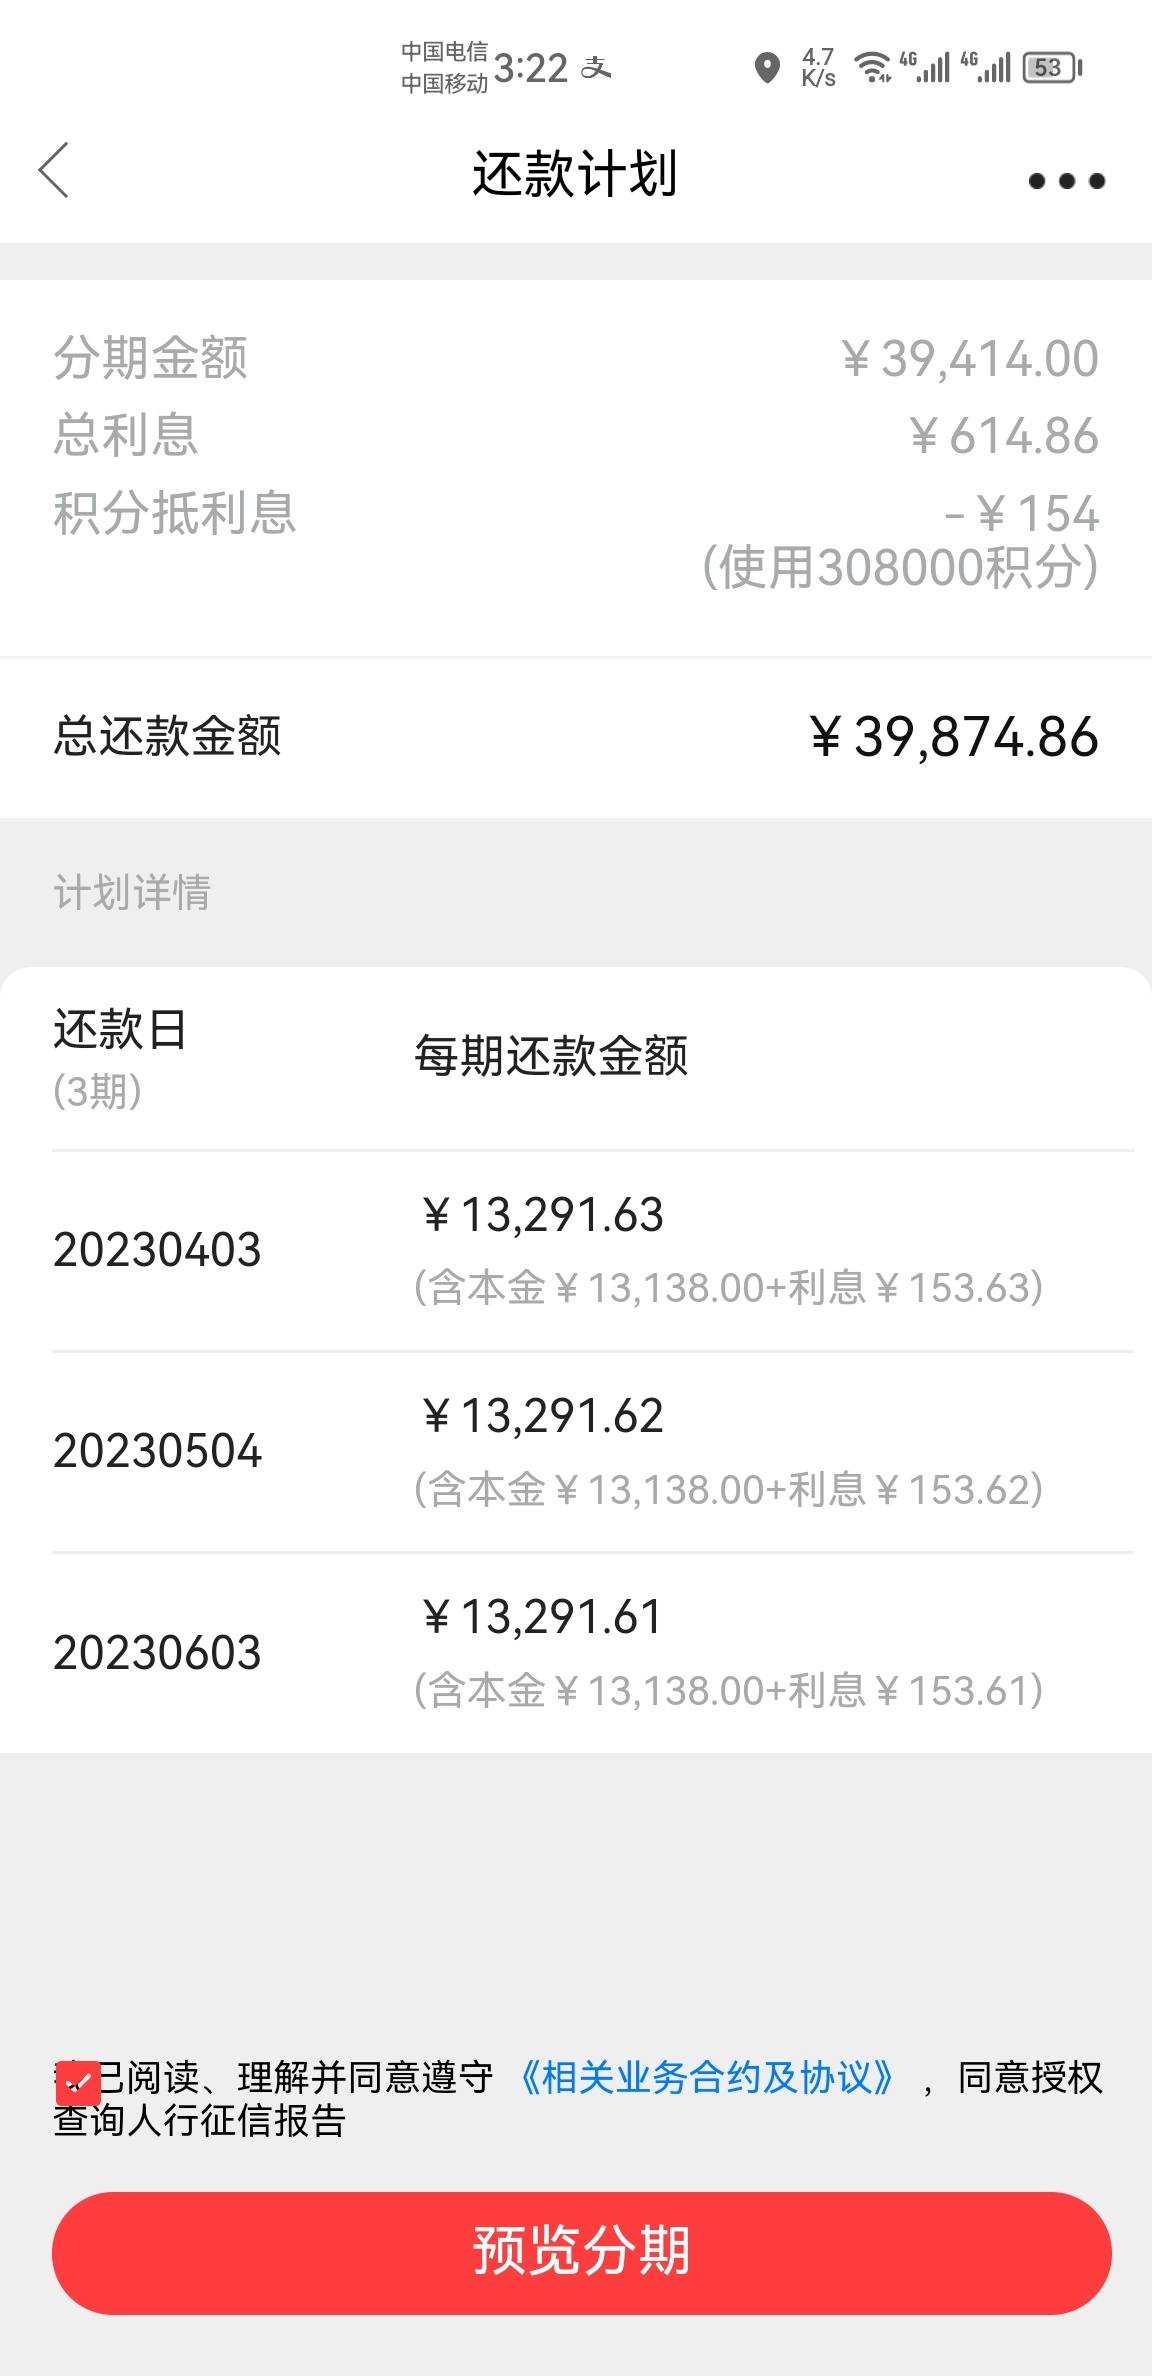
Task: Tap the Alipay notification icon
Action: click(596, 68)
